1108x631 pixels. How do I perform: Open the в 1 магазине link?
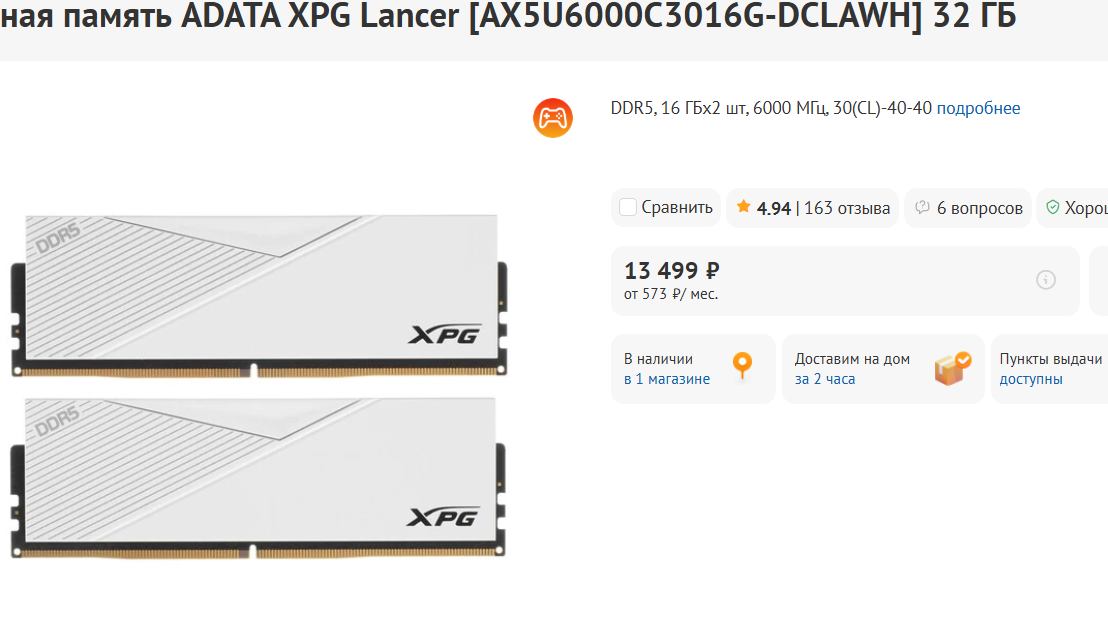666,379
